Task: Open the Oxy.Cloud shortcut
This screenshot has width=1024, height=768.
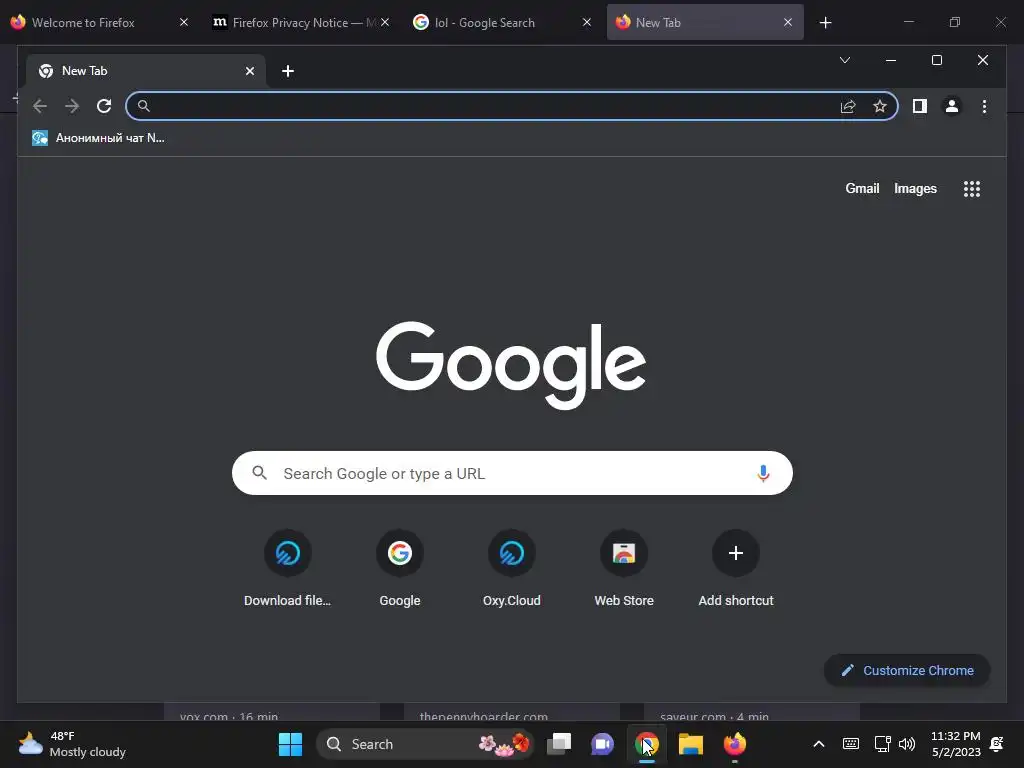Action: pos(511,568)
